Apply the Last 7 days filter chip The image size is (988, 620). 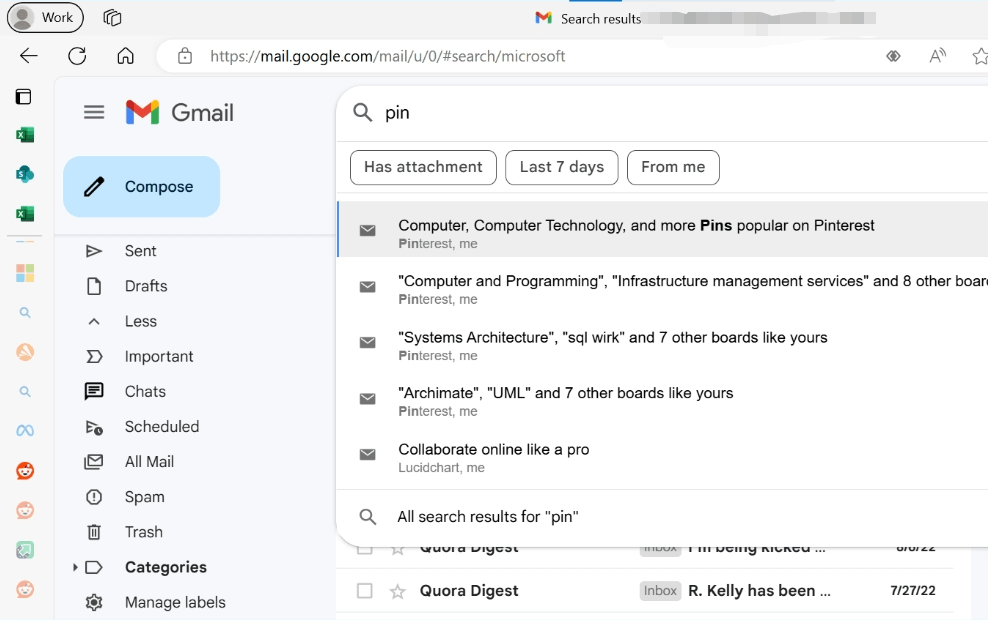[x=561, y=168]
